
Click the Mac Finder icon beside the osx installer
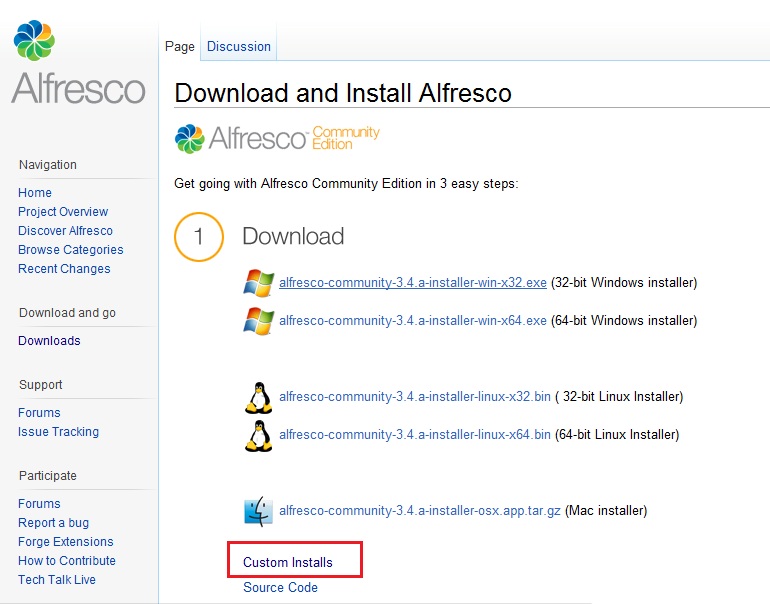tap(258, 511)
